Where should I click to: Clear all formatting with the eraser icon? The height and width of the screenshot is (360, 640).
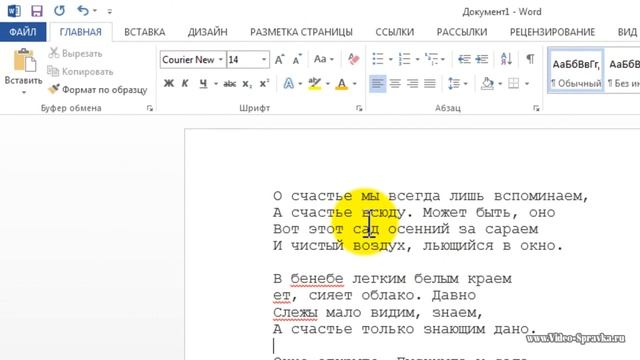click(353, 60)
